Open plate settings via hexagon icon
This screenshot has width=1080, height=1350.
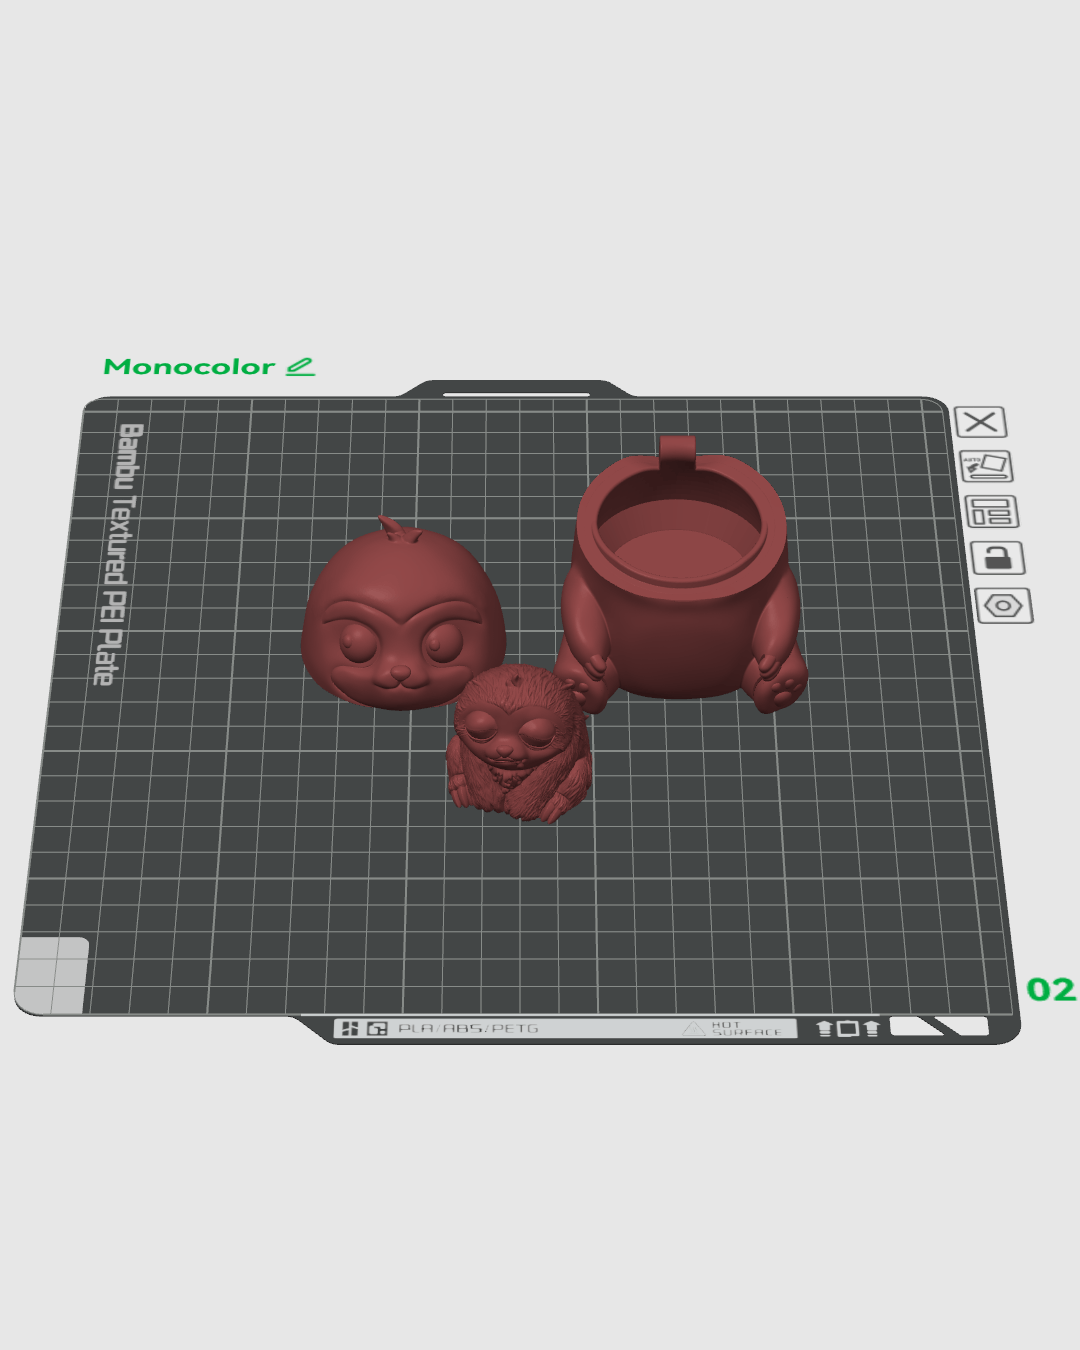(x=1003, y=605)
